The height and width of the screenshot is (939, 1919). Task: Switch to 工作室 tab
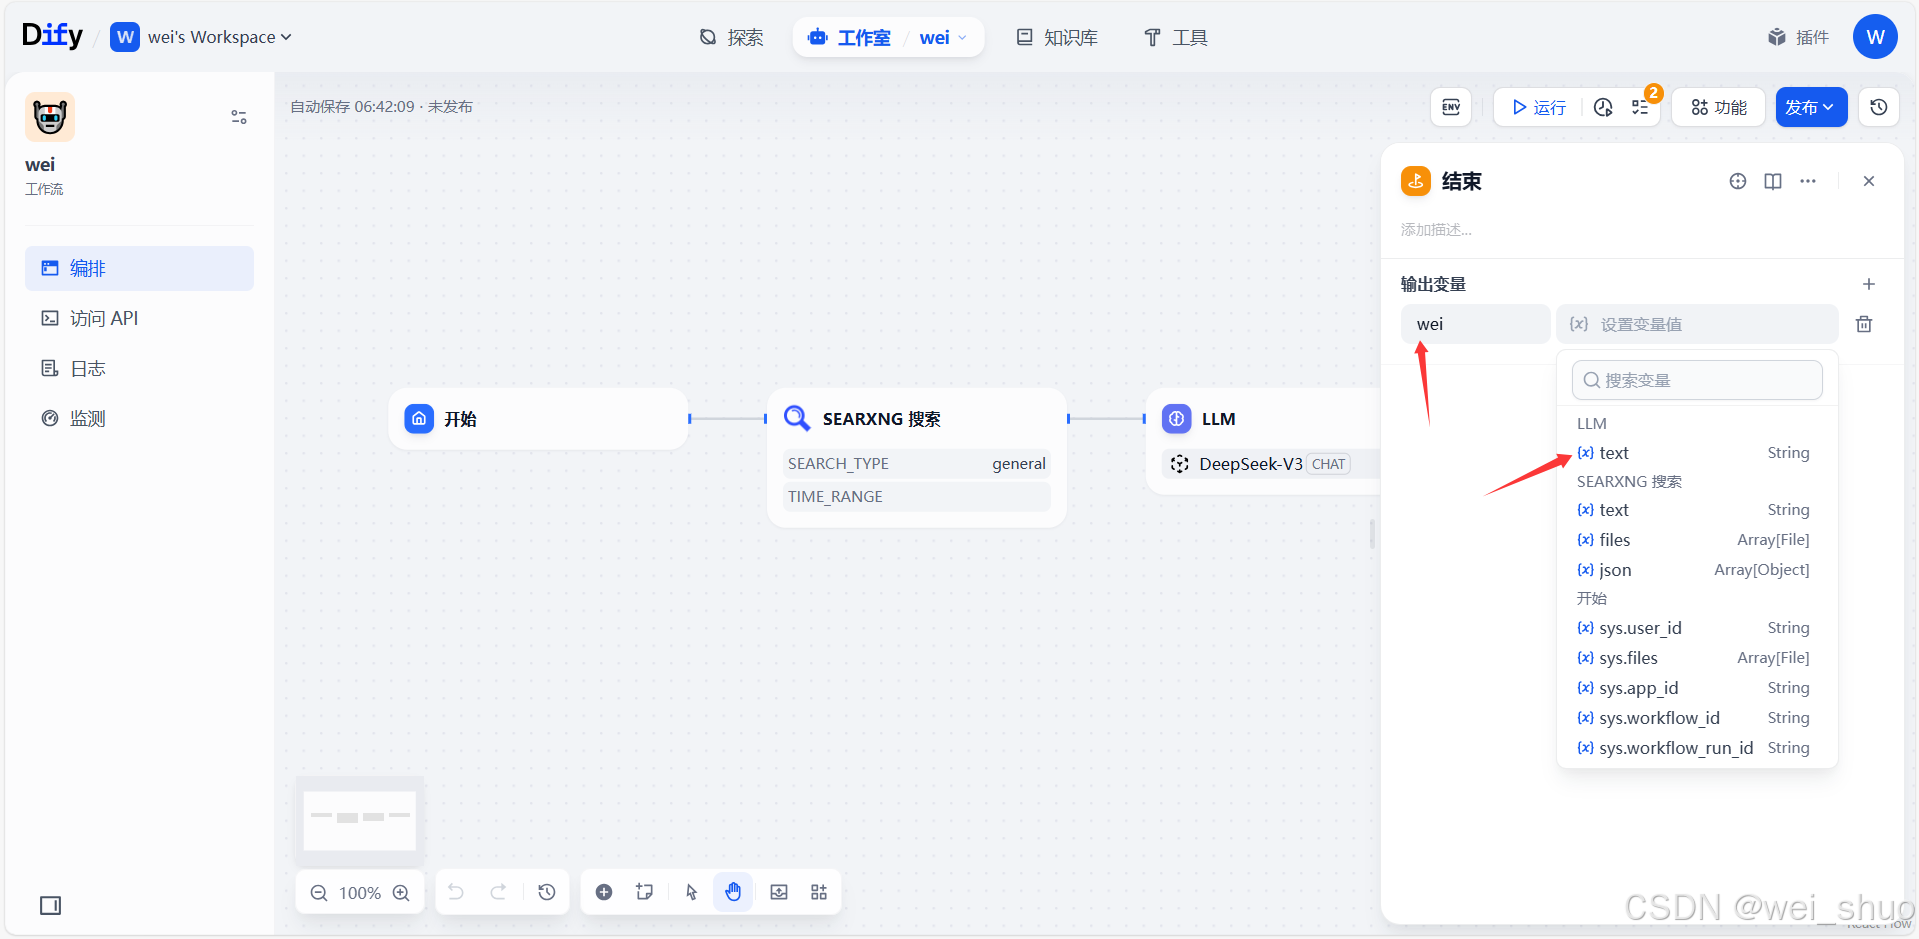(849, 37)
